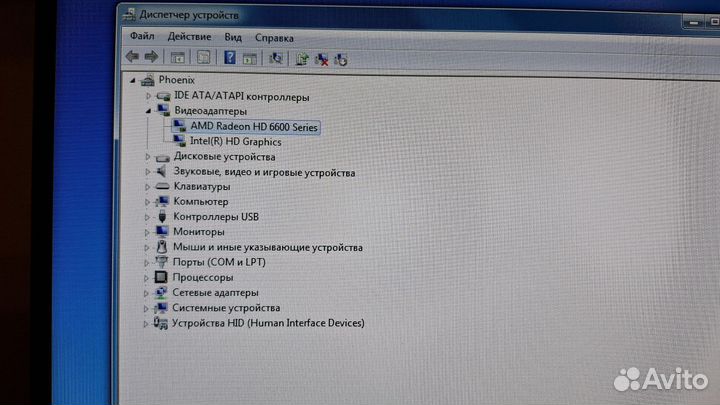The height and width of the screenshot is (405, 720).
Task: Click the Uninstall device toolbar icon
Action: 340,60
